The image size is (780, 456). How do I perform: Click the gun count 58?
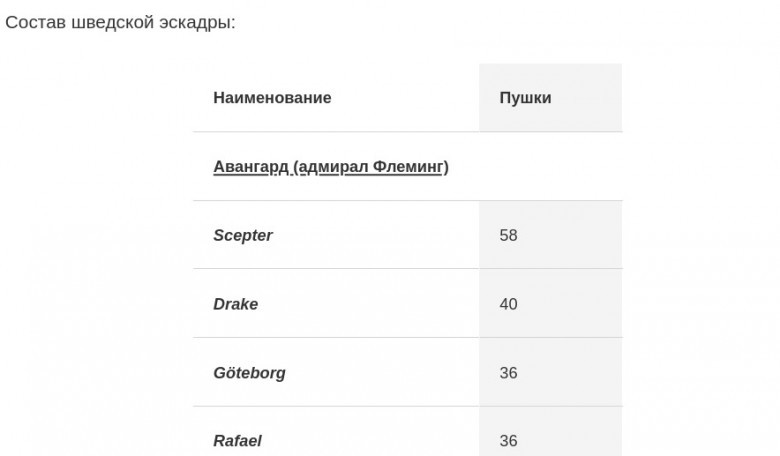(508, 236)
